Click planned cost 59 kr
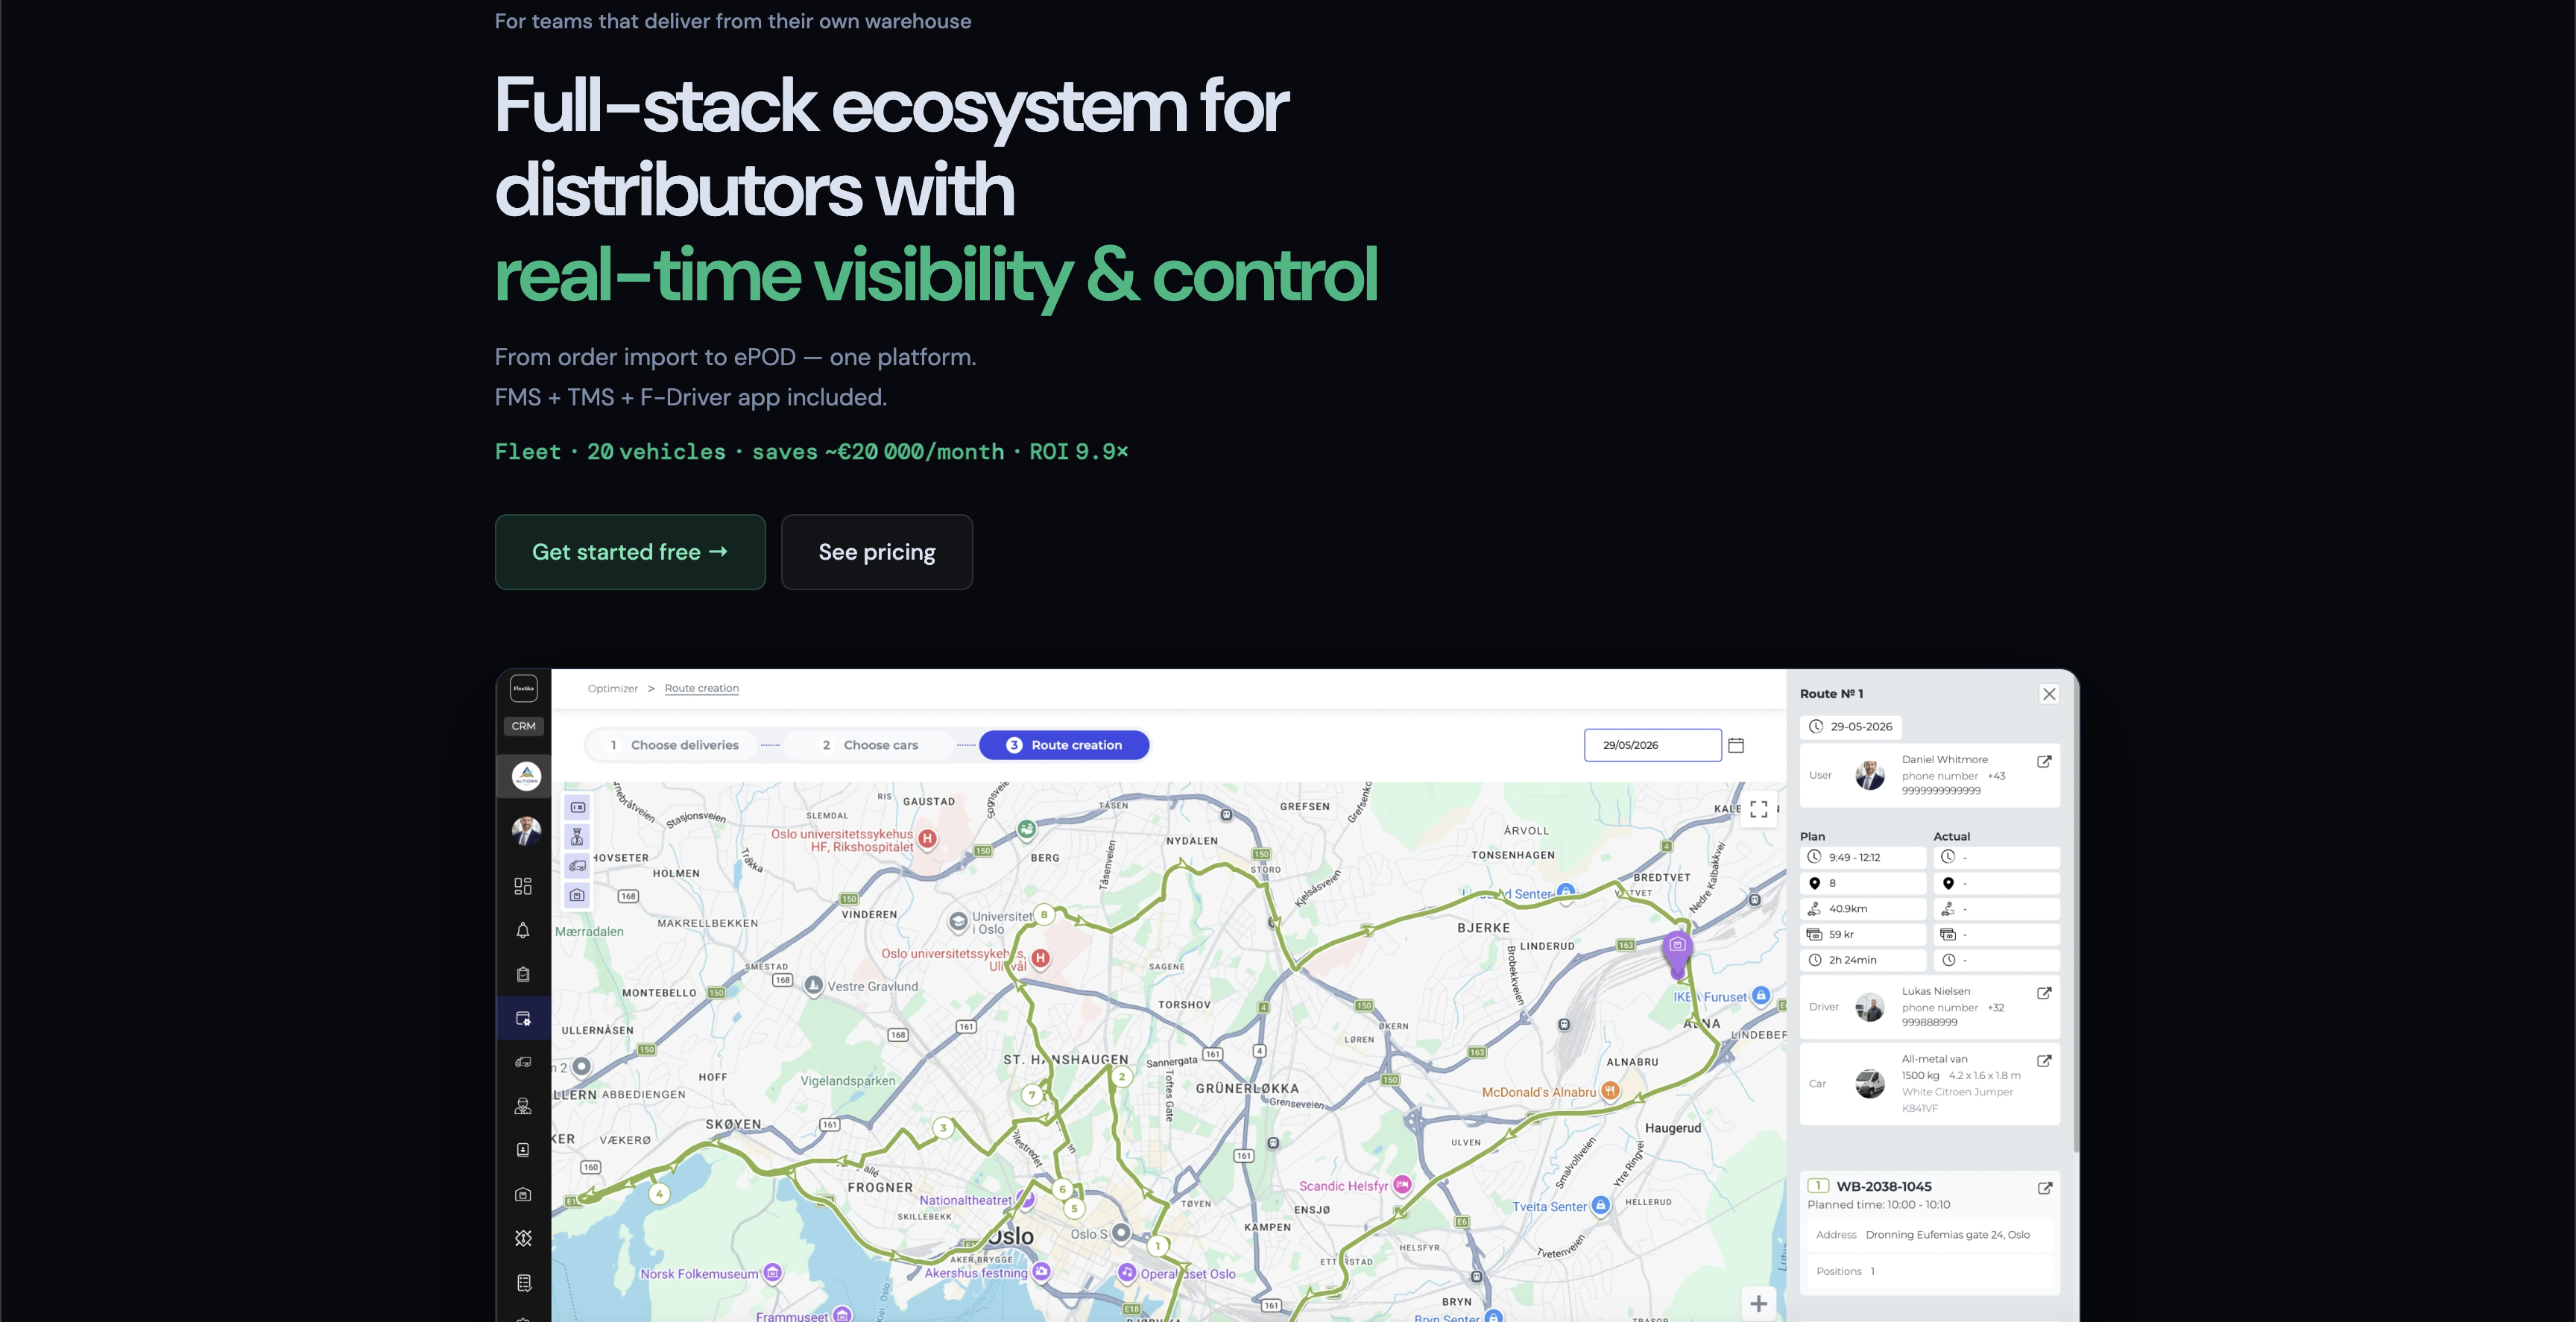 [x=1863, y=934]
